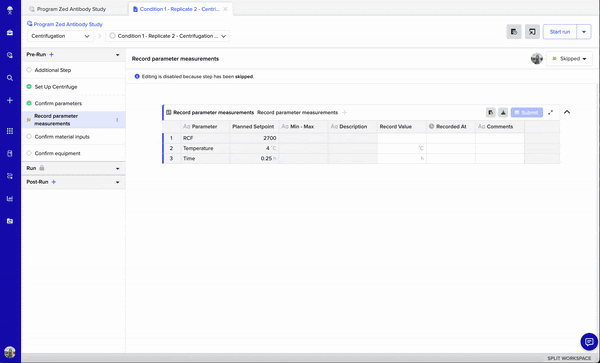The image size is (600, 363).
Task: Open the help chat bubble icon
Action: point(589,342)
